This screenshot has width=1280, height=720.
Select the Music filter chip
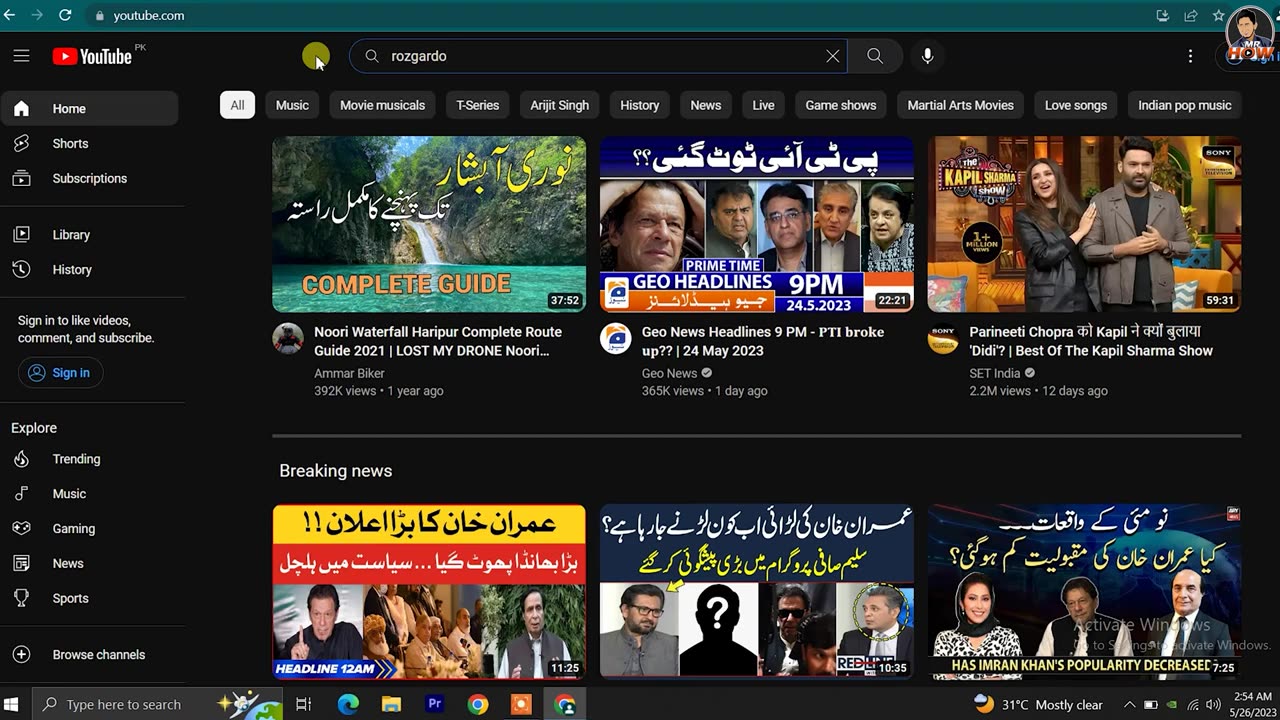pyautogui.click(x=292, y=105)
